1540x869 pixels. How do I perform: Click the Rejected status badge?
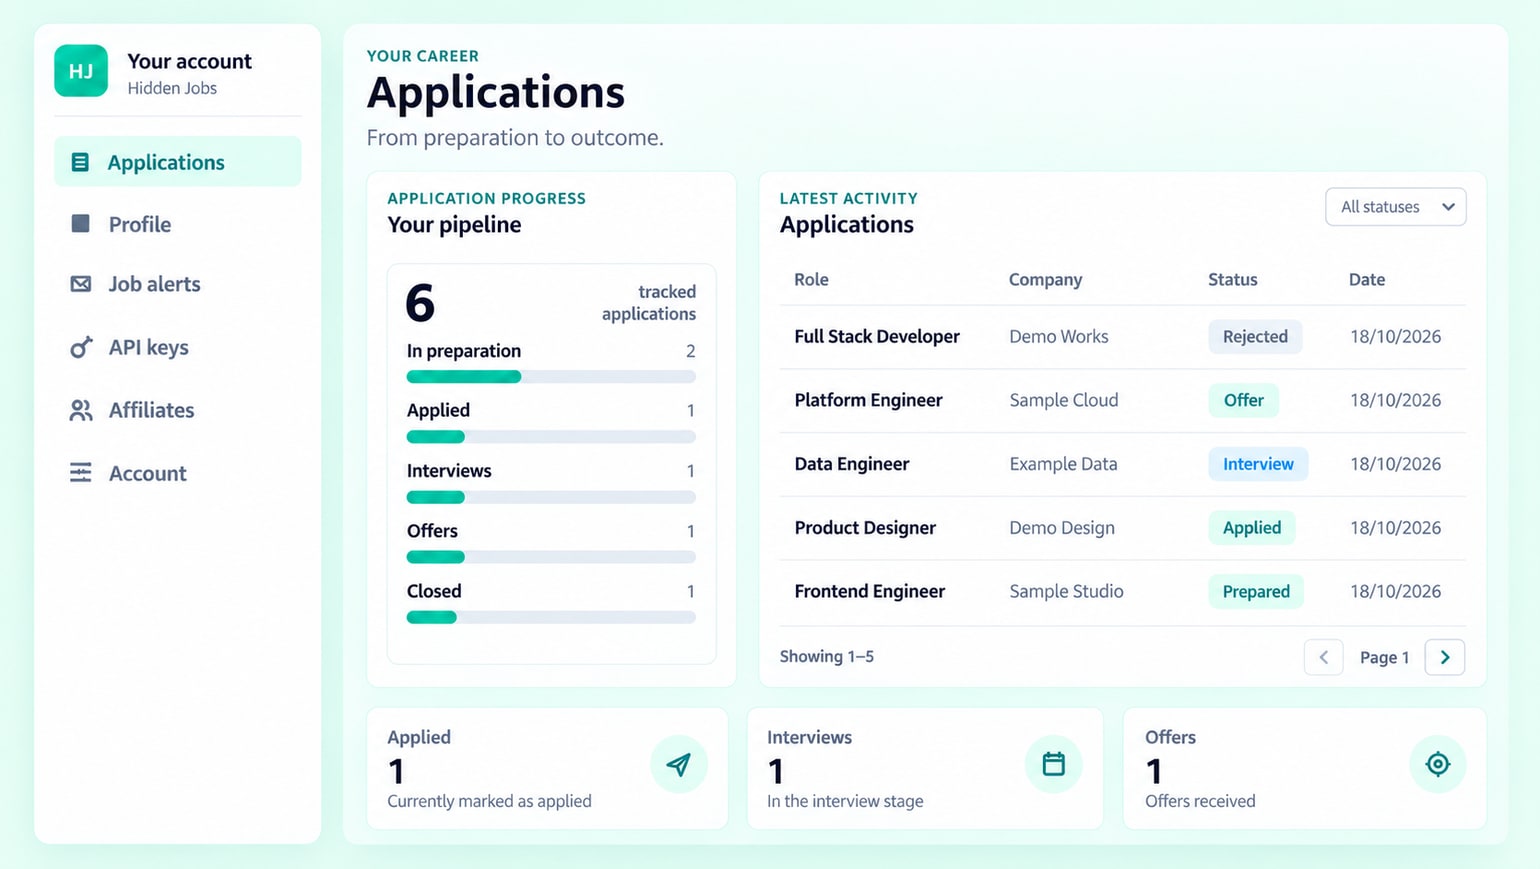(x=1255, y=337)
